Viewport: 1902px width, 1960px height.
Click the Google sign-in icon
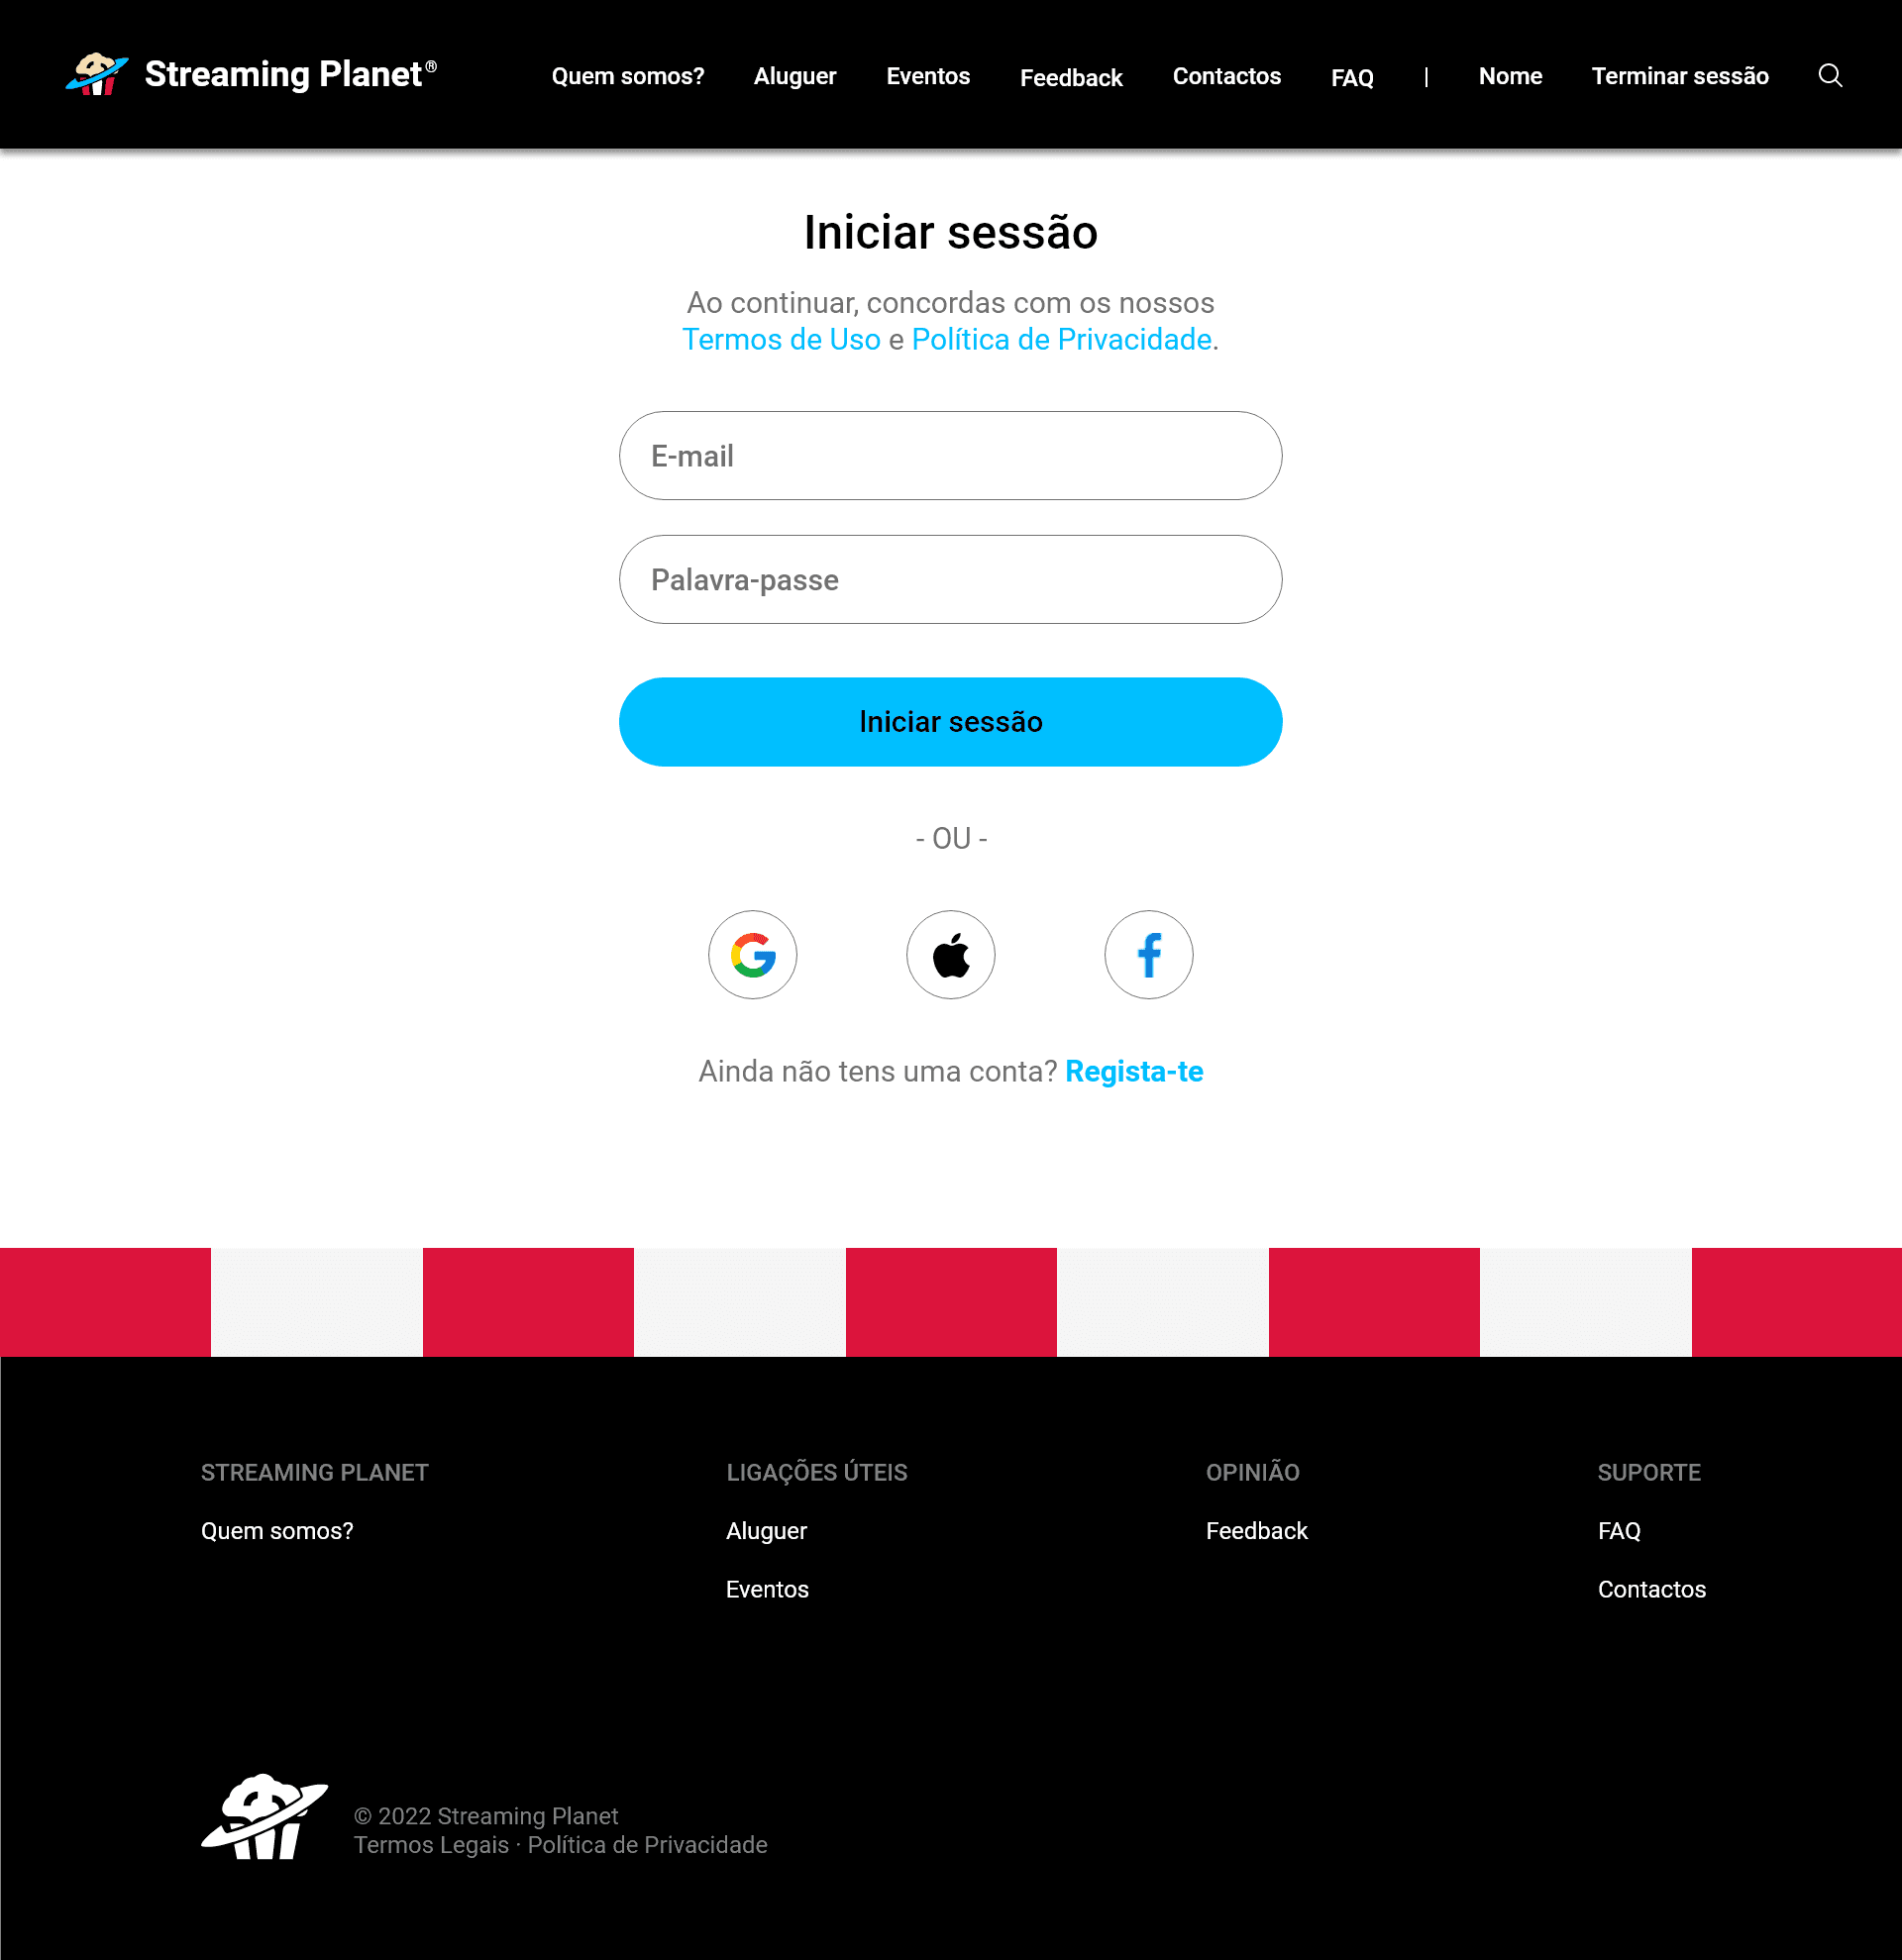(754, 954)
